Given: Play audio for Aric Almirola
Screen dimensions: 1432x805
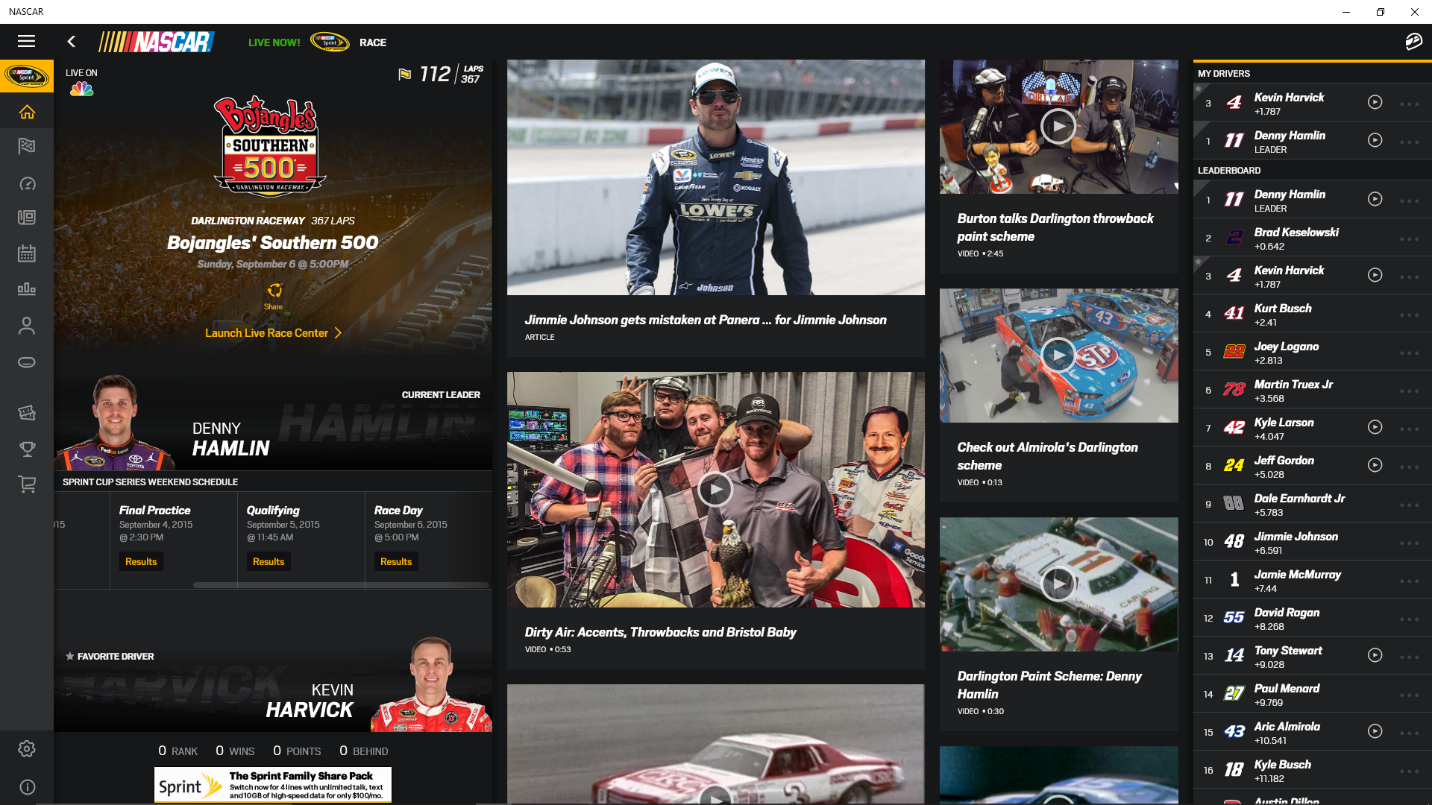Looking at the screenshot, I should click(x=1375, y=731).
